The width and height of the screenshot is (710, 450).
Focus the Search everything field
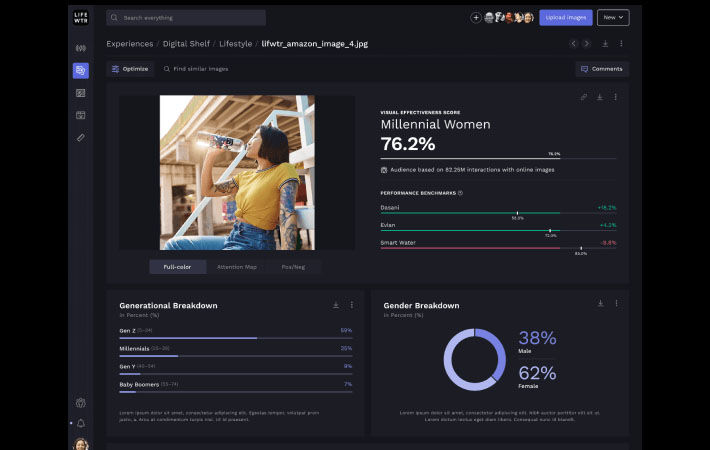pyautogui.click(x=186, y=18)
